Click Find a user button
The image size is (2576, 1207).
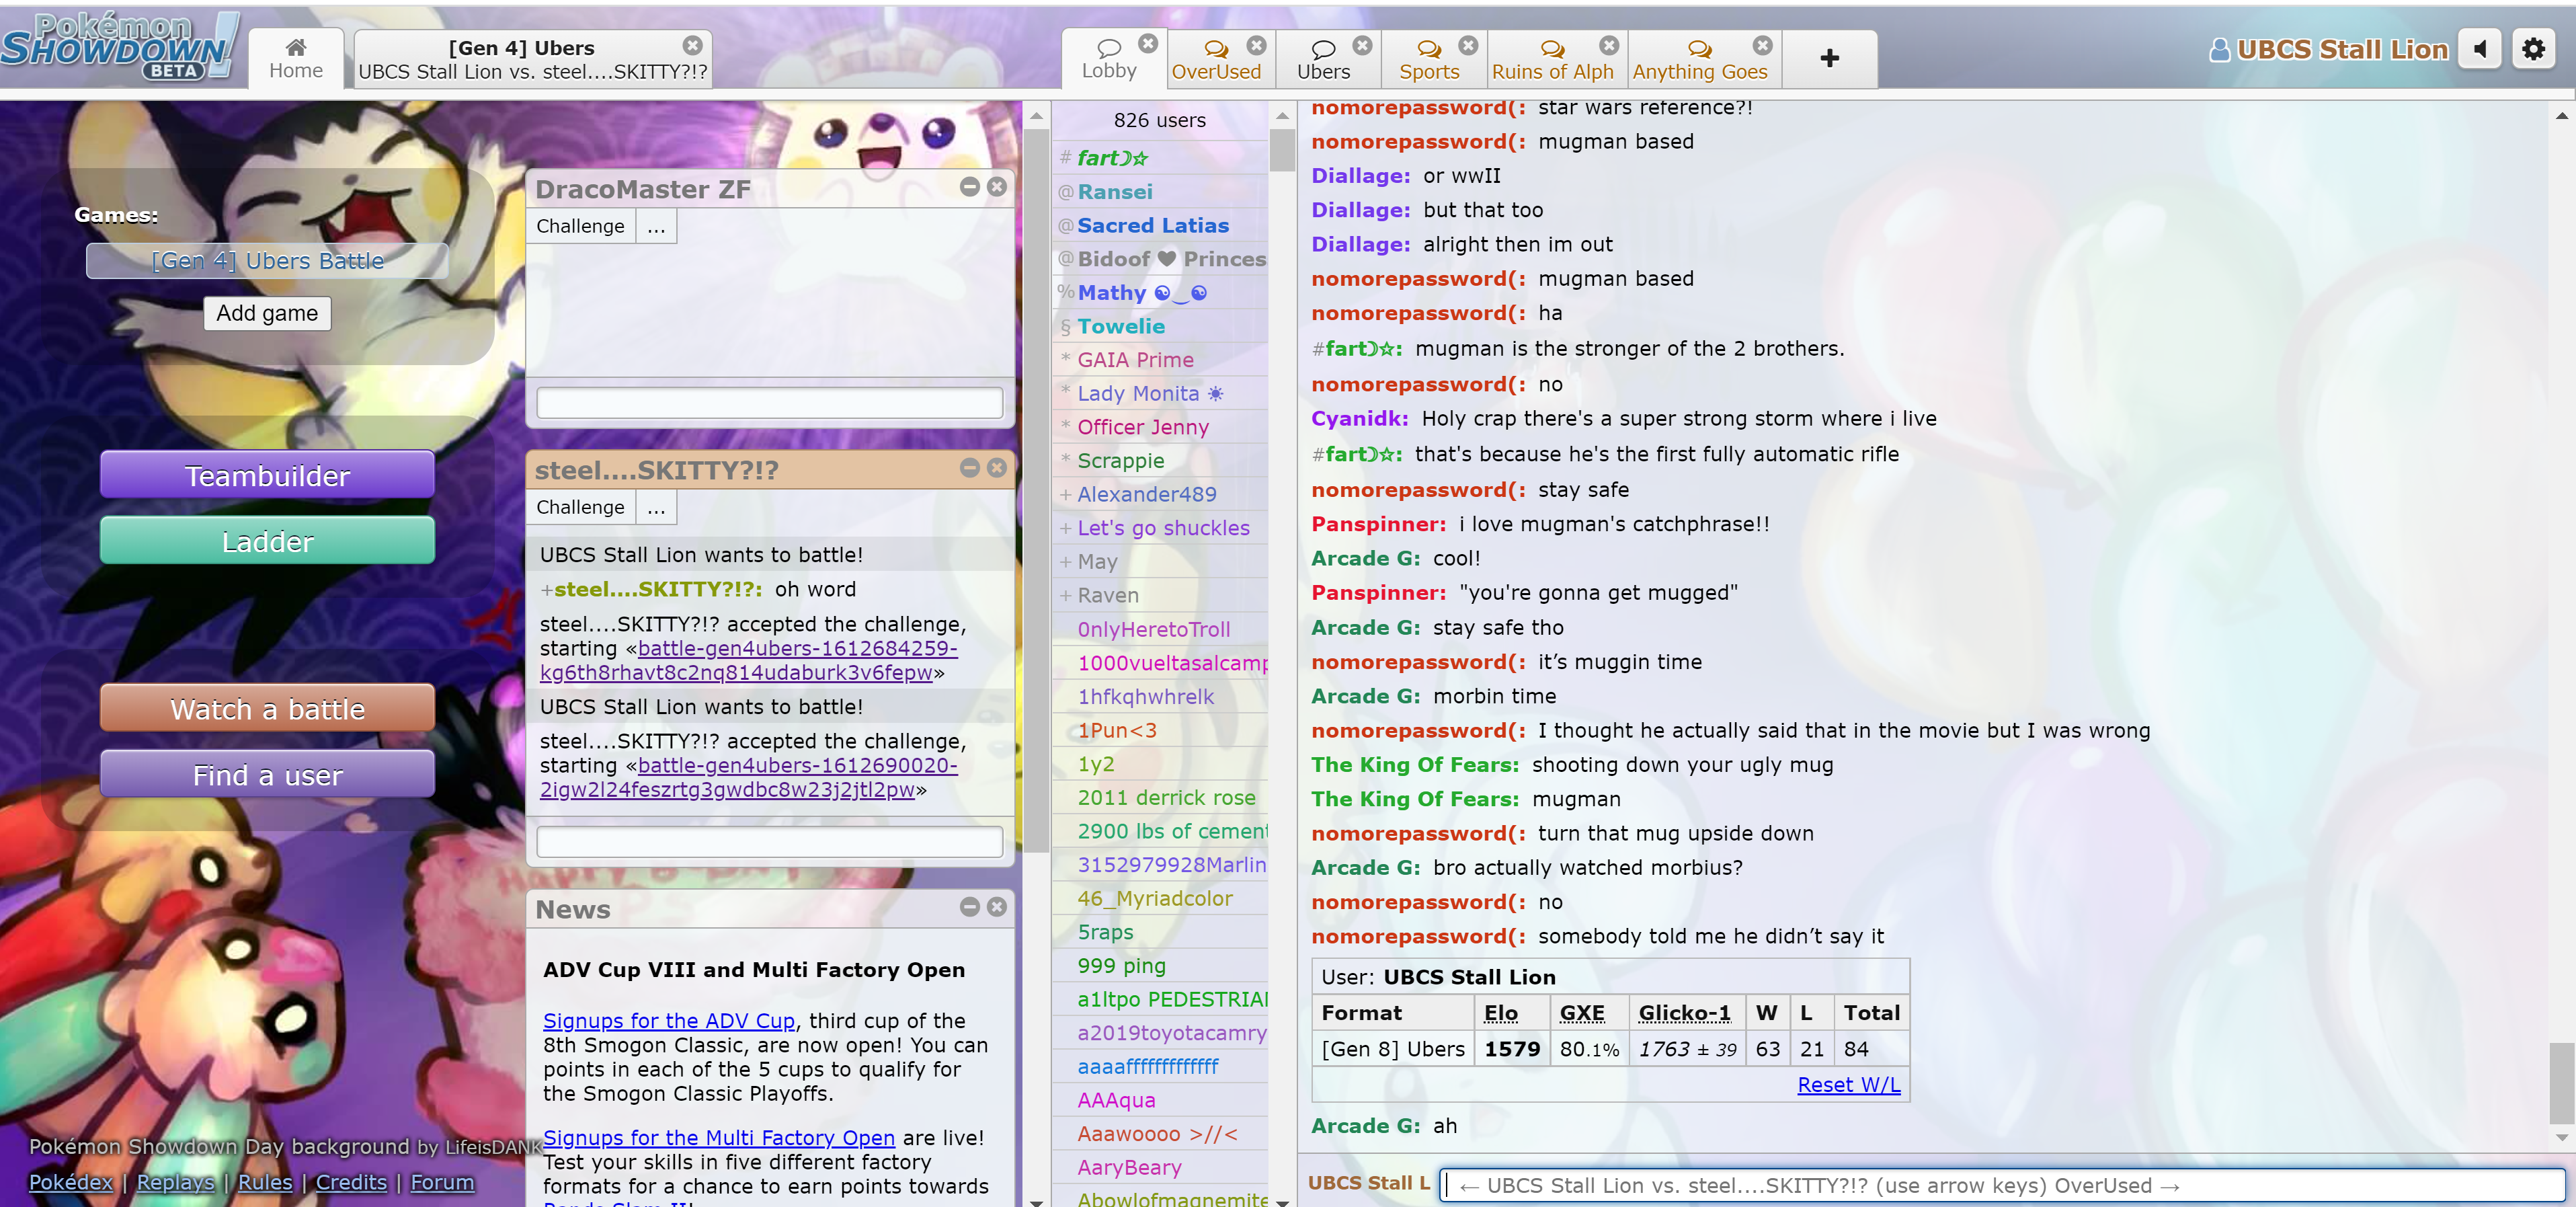(x=267, y=775)
